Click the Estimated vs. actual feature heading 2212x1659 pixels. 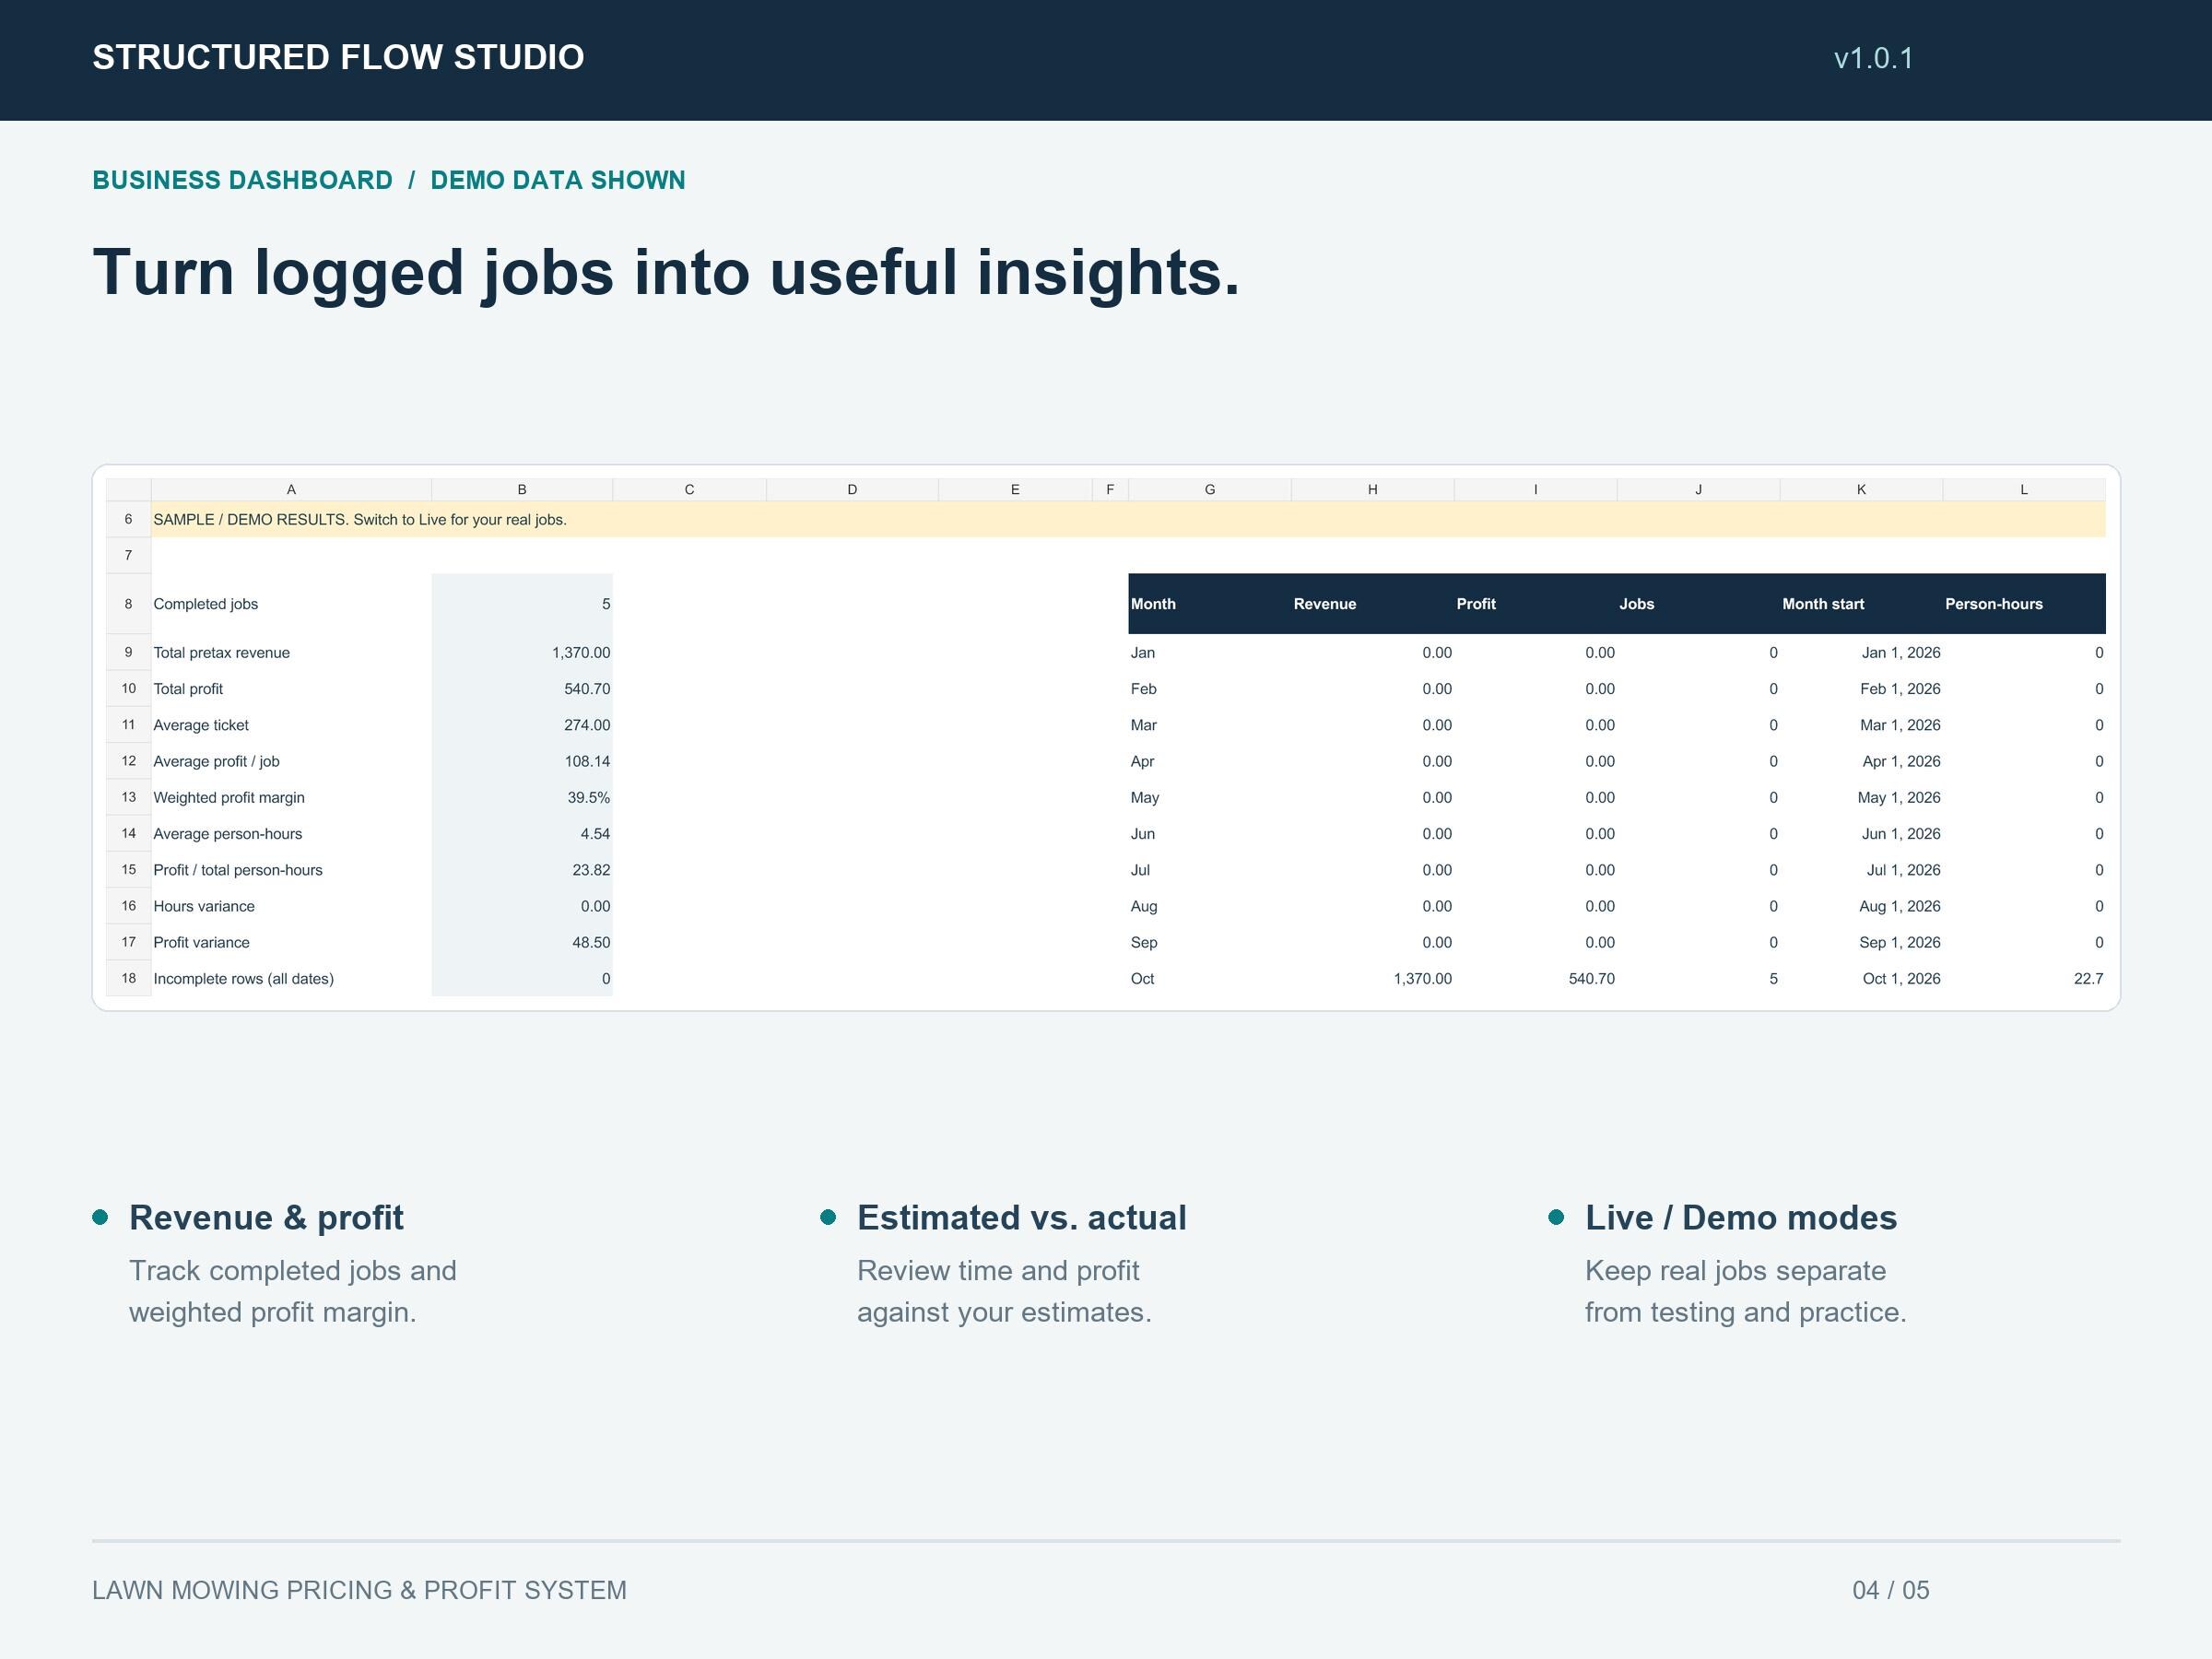coord(1022,1217)
